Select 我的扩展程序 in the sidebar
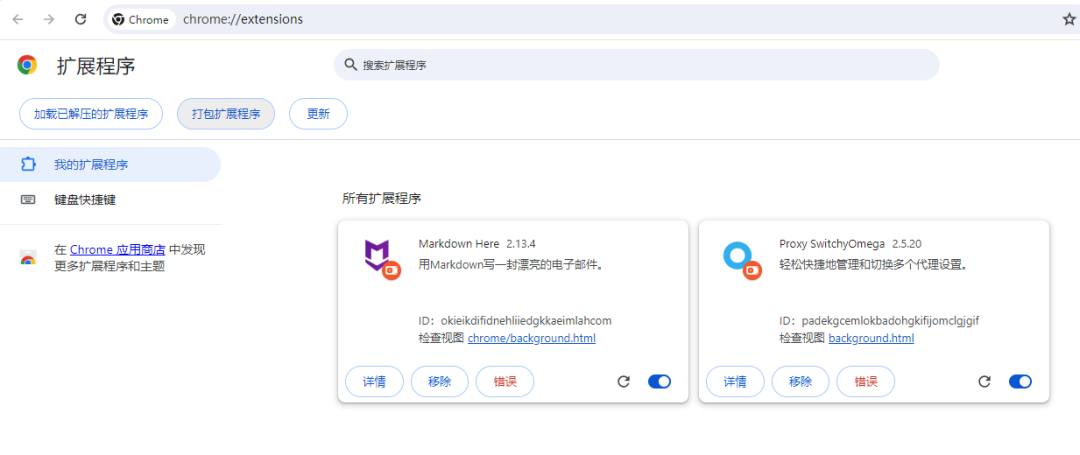 (x=91, y=164)
